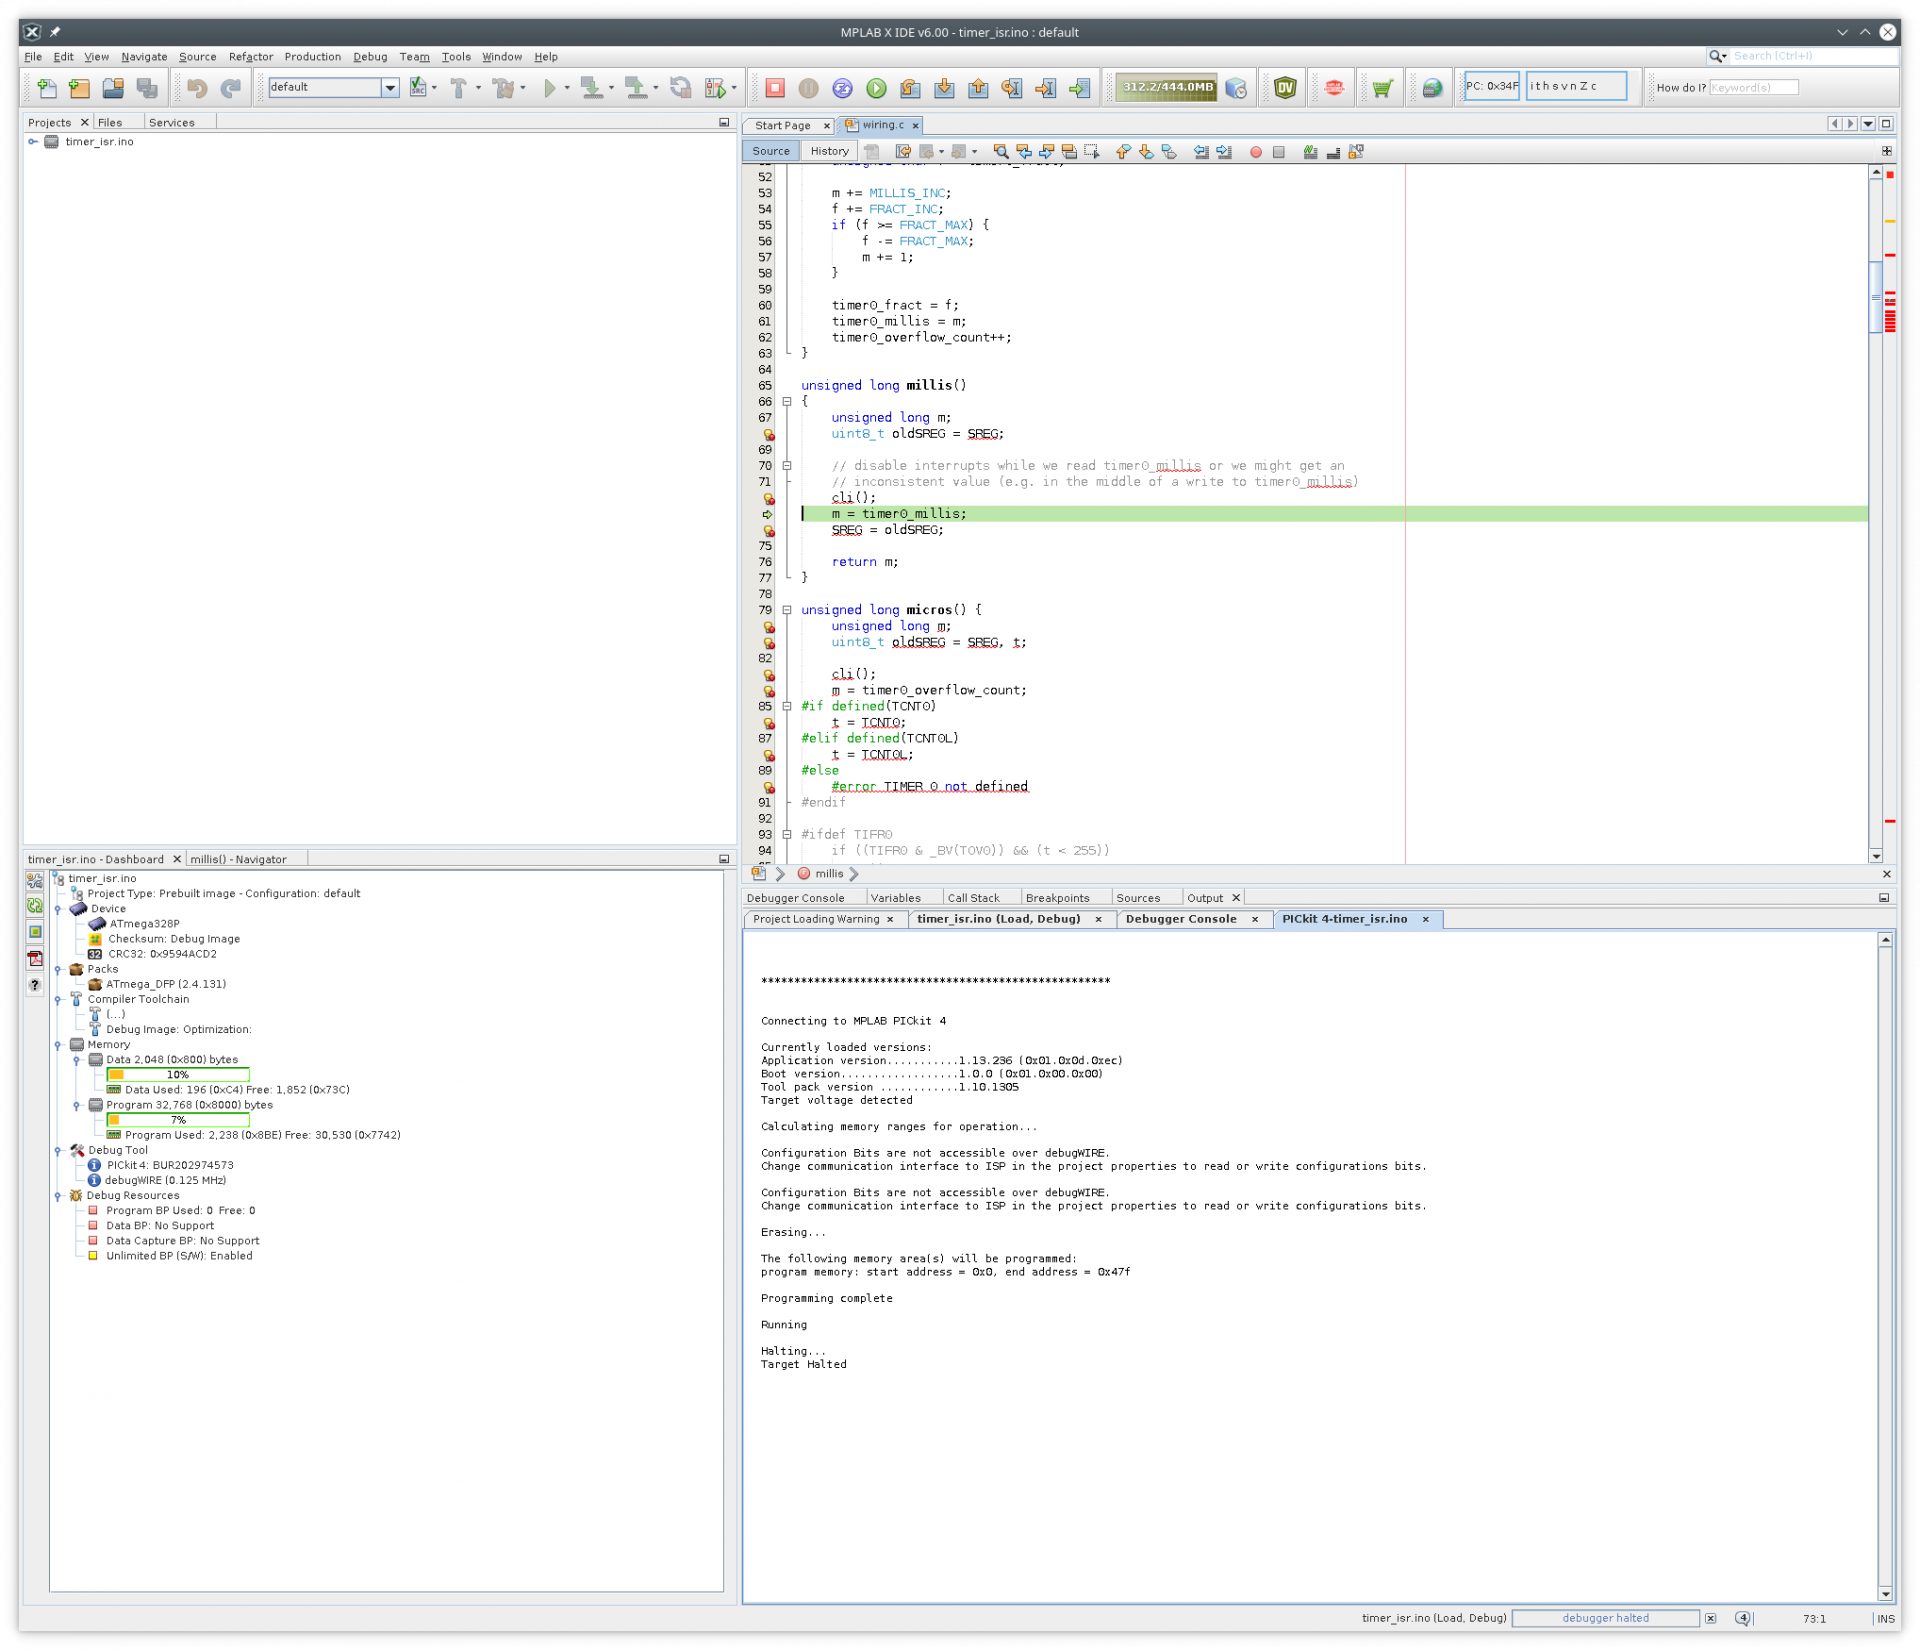
Task: Toggle breakpoint glyph beside micros() 'unsigned long m;'
Action: 768,627
